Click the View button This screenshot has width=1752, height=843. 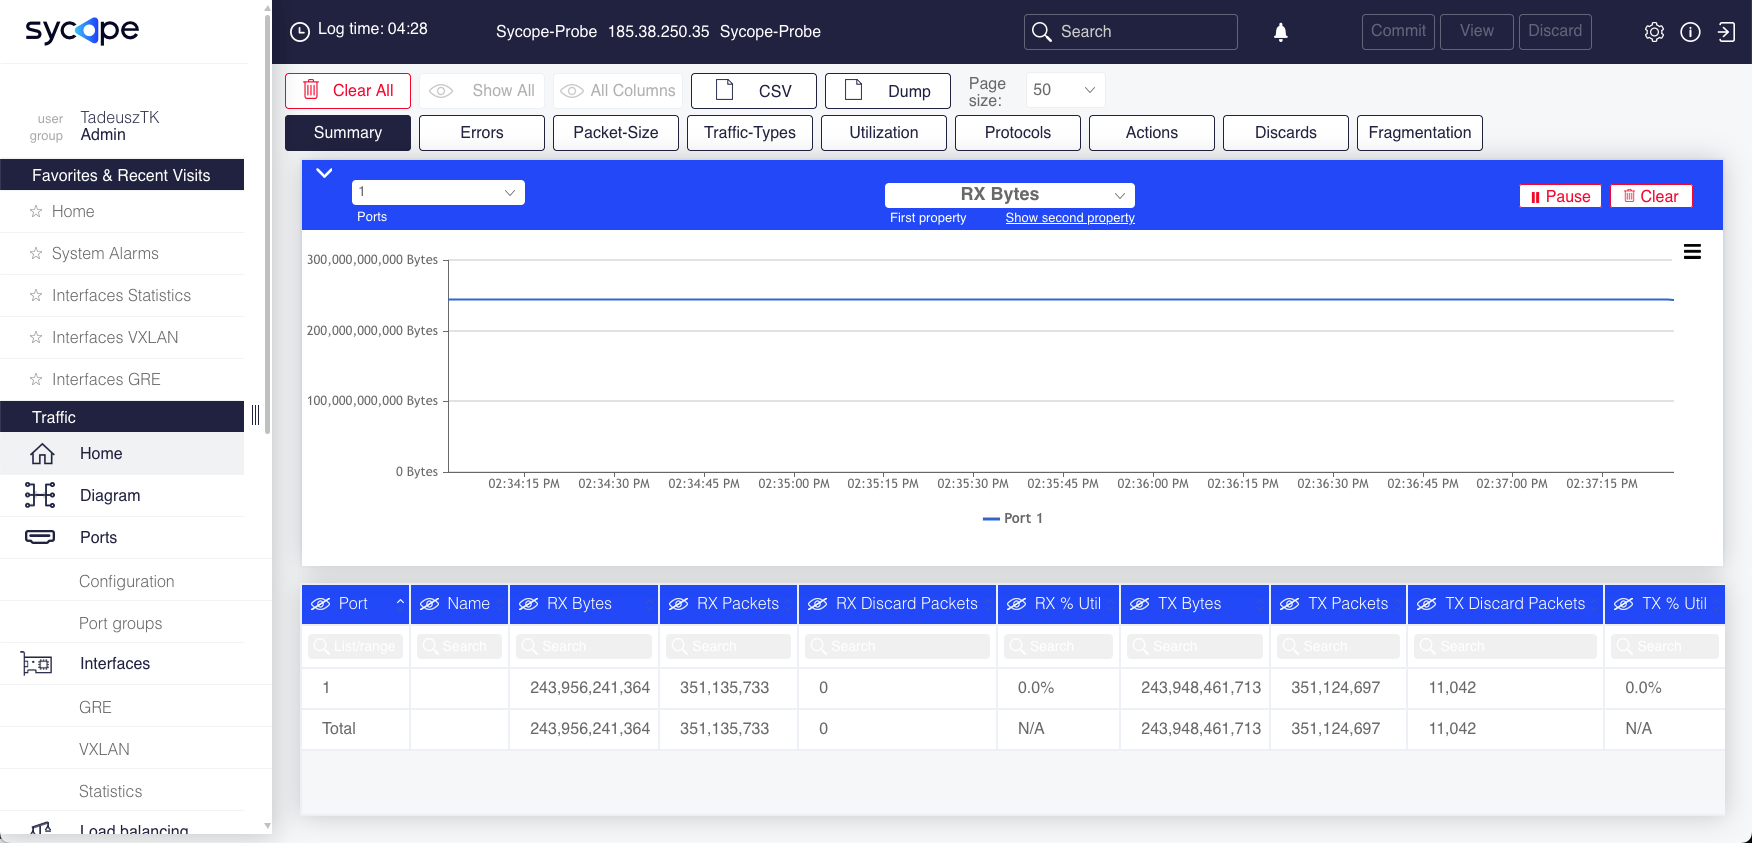pos(1477,31)
